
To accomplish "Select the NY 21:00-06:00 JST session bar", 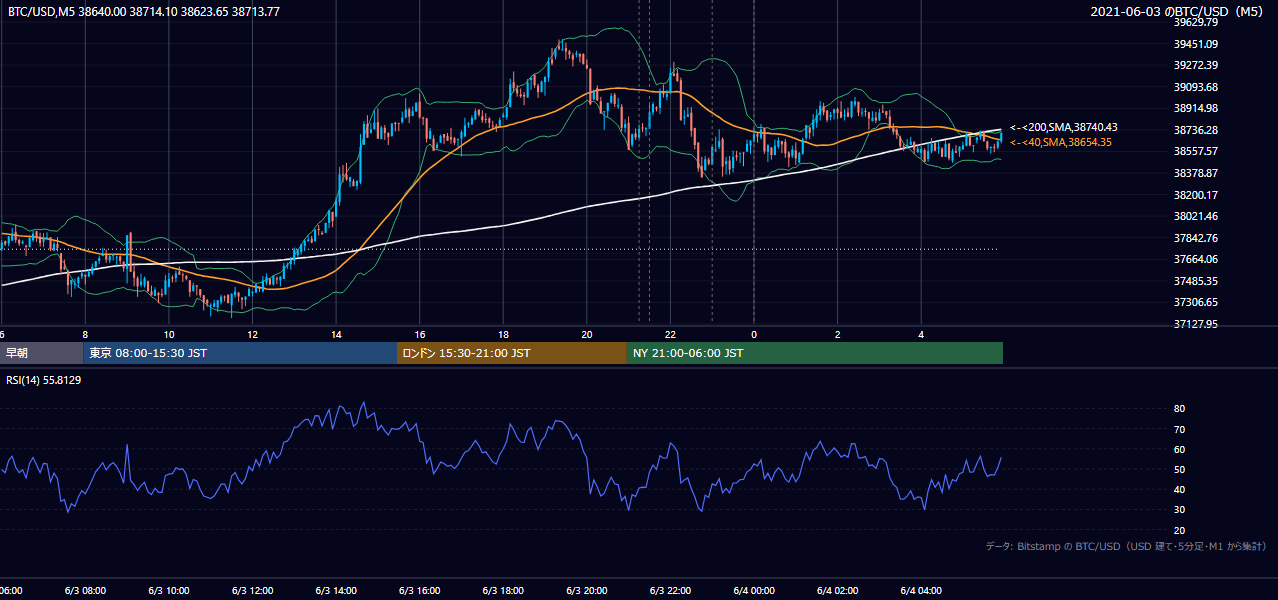I will [815, 353].
